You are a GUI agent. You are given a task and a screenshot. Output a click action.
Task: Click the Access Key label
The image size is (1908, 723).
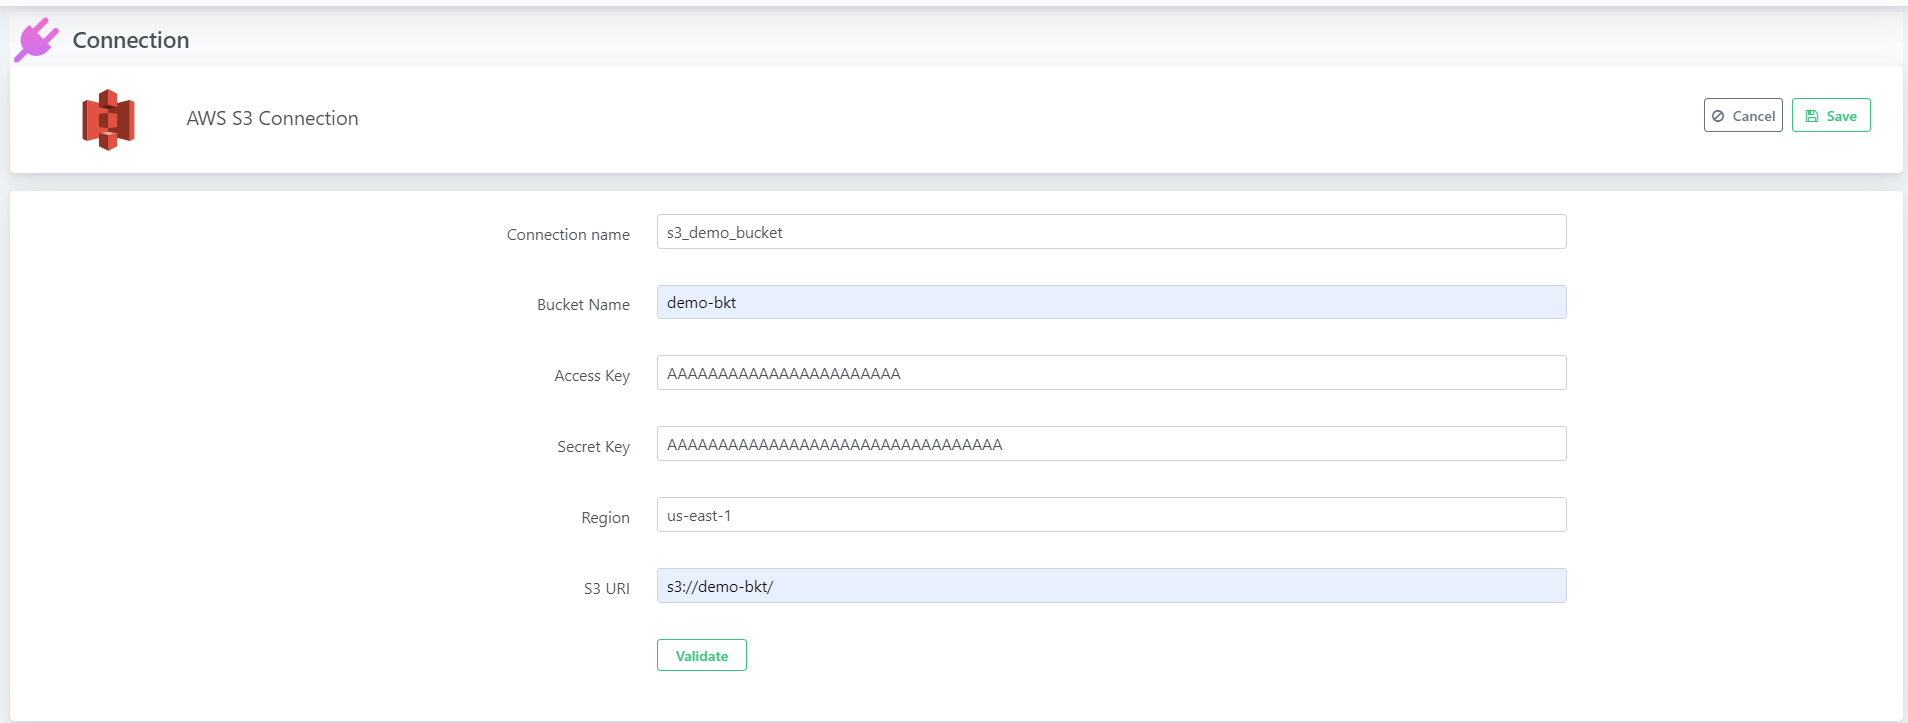(x=592, y=375)
